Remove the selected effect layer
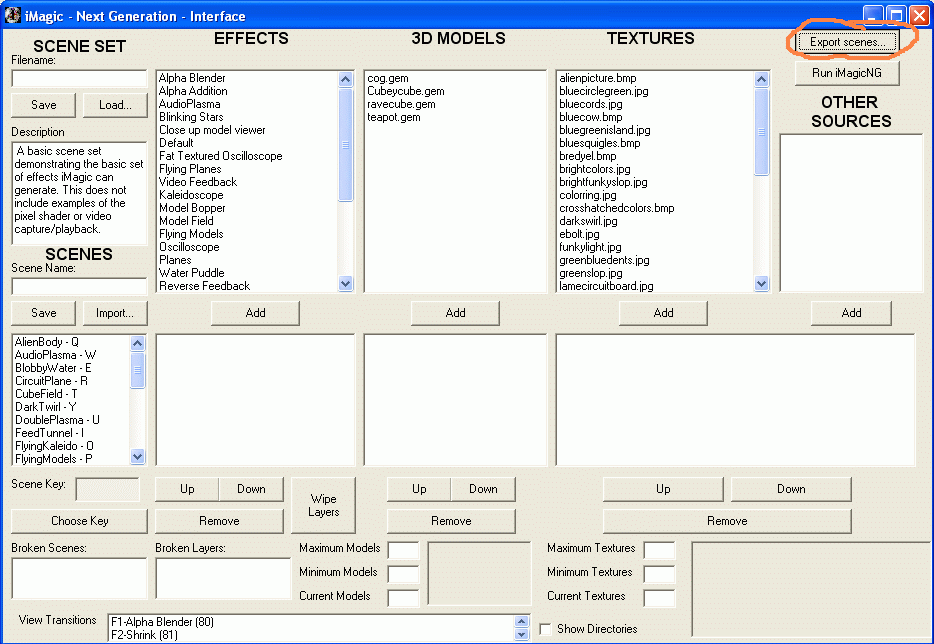This screenshot has height=644, width=934. pyautogui.click(x=219, y=521)
